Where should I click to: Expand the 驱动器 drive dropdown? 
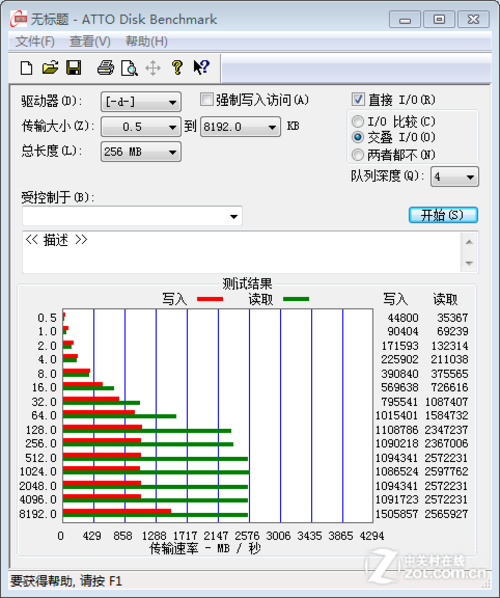point(141,102)
